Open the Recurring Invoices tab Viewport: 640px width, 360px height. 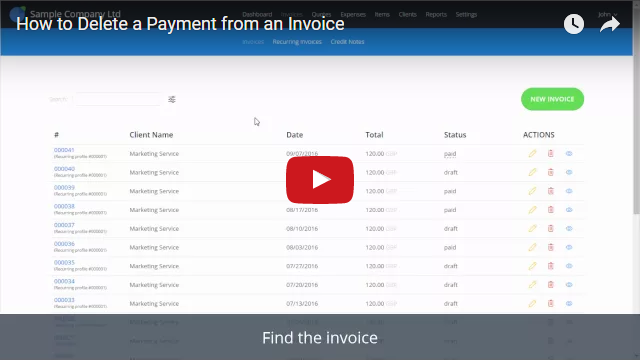pos(297,42)
